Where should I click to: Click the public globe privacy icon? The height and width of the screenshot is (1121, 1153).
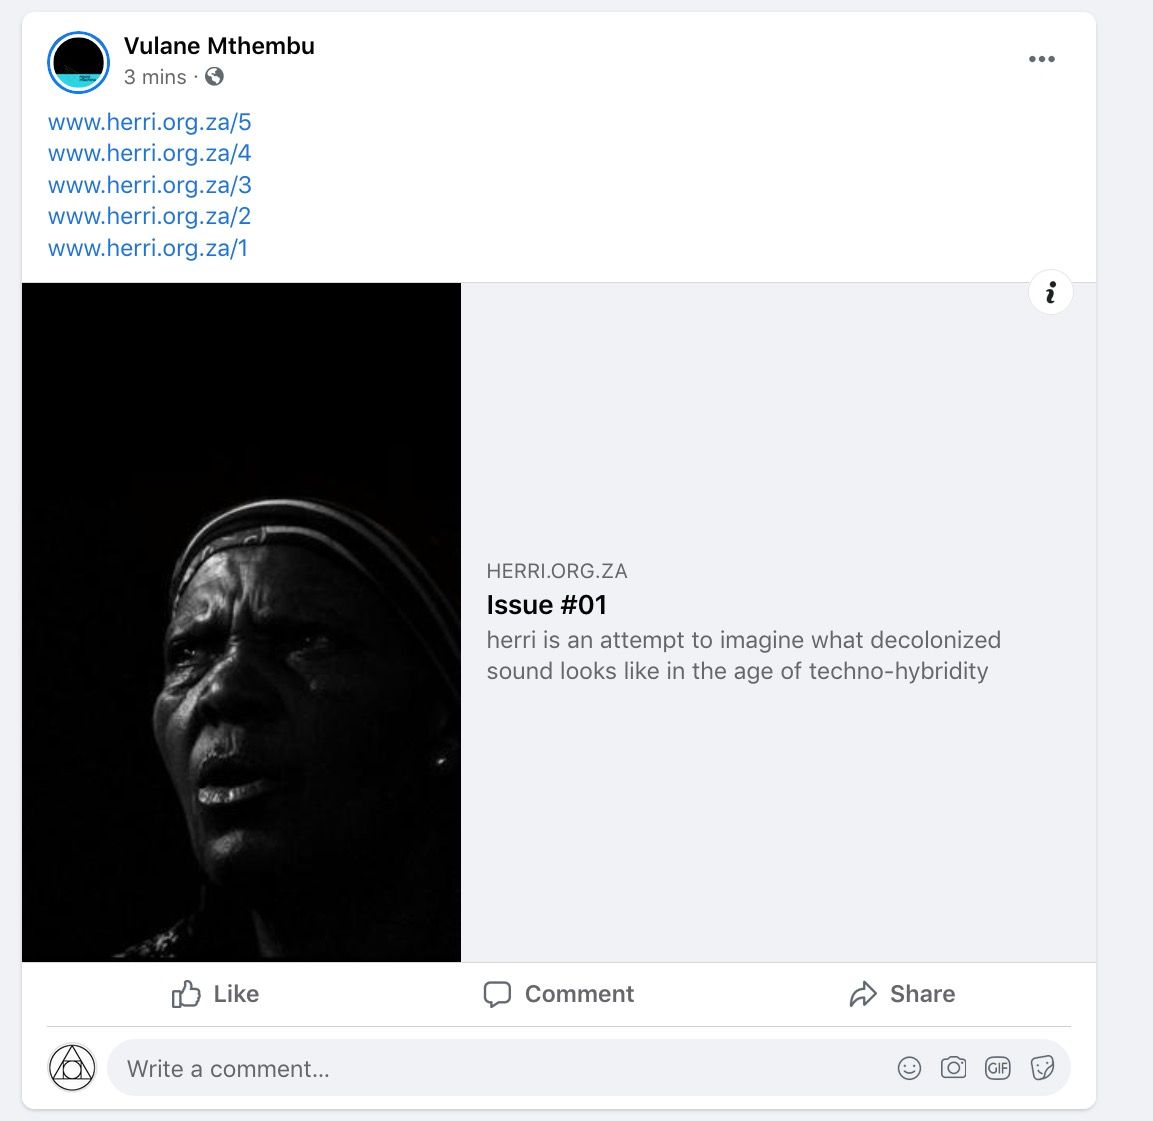(214, 76)
